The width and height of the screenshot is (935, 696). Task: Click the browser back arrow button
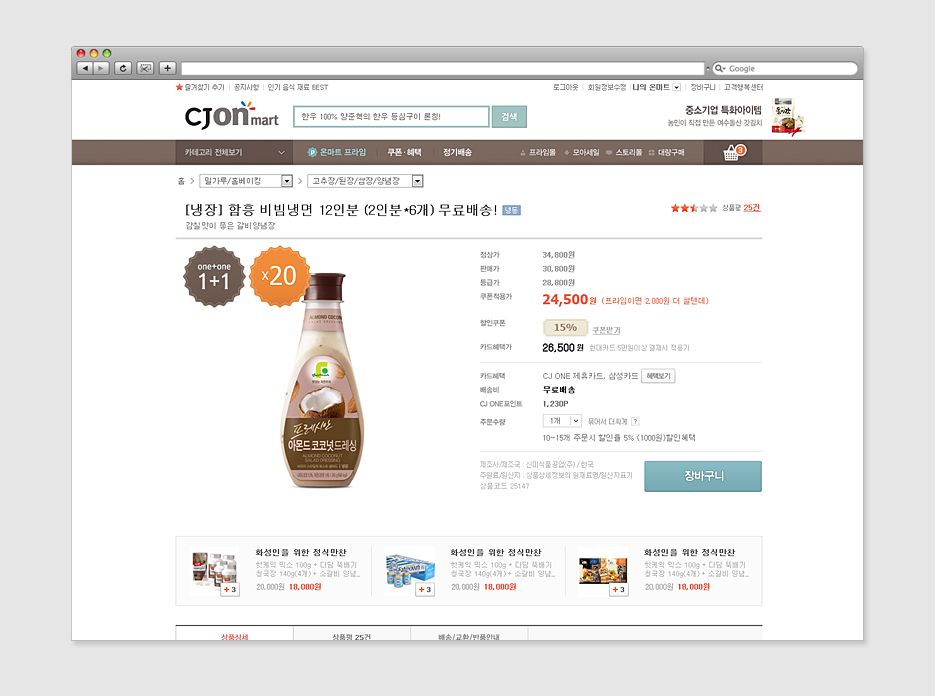[x=85, y=68]
